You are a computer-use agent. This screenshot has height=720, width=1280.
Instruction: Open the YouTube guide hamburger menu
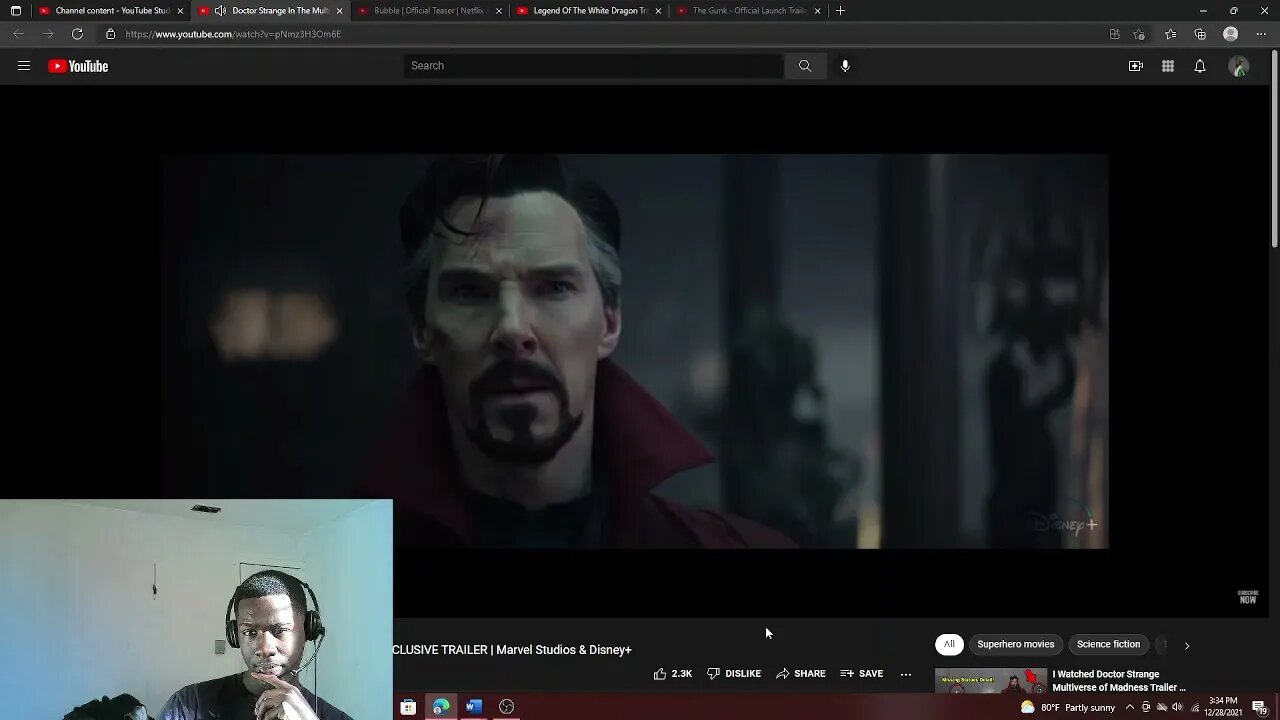(x=24, y=66)
